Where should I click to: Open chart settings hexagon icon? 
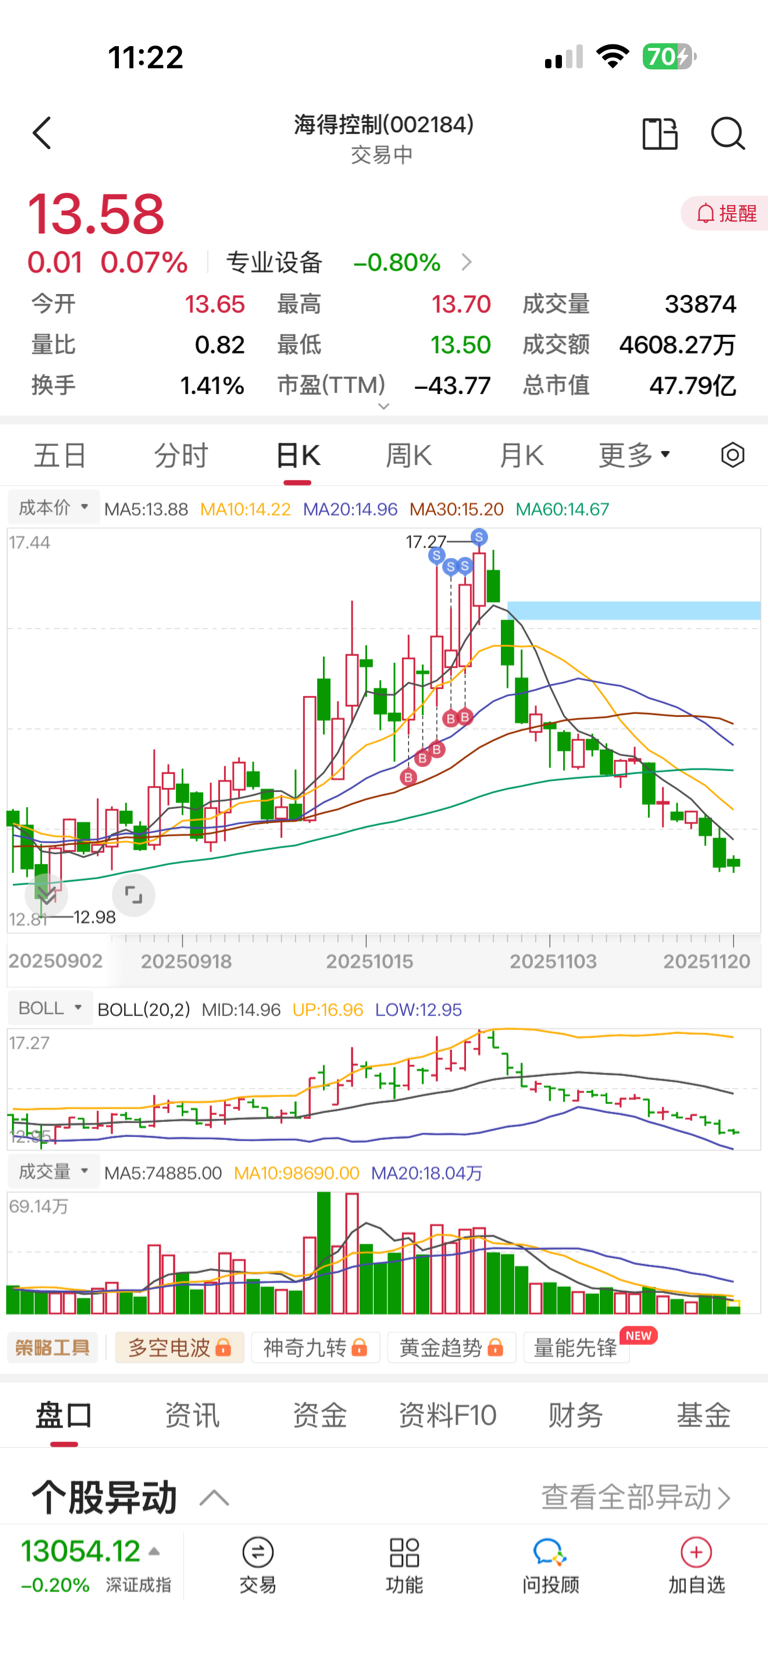733,455
